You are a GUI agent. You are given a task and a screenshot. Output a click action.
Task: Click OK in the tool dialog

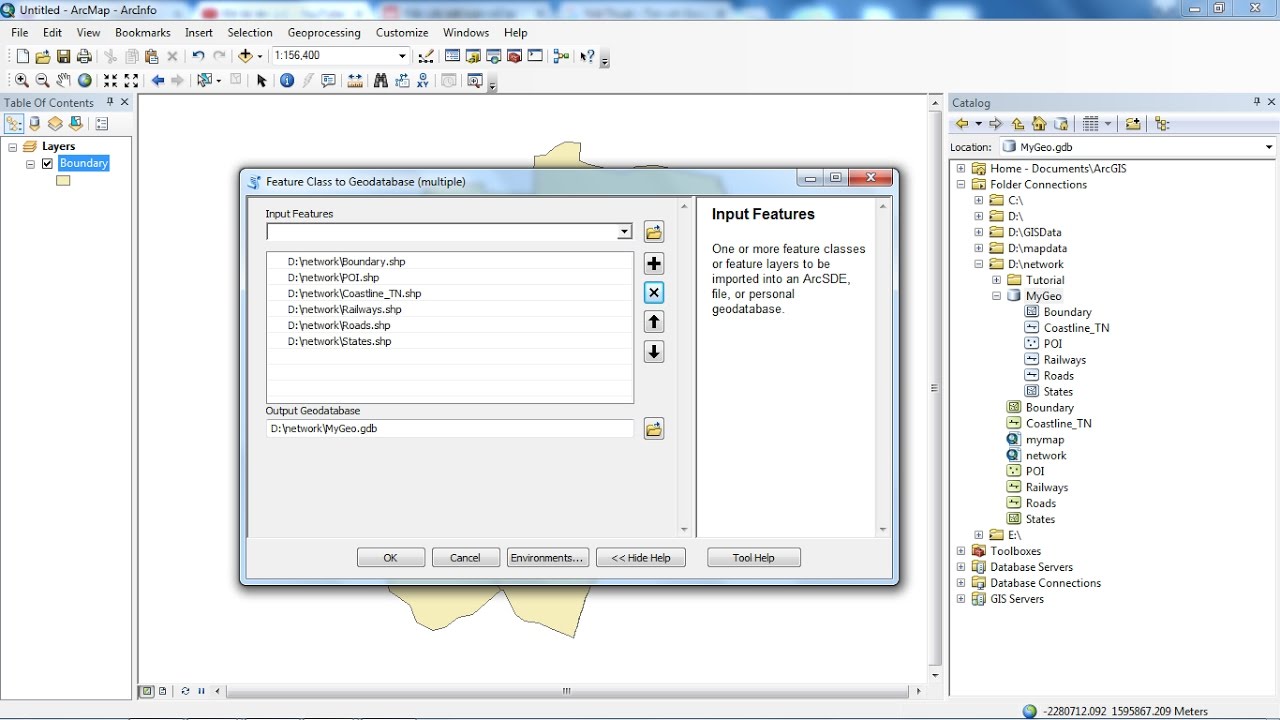click(x=391, y=558)
